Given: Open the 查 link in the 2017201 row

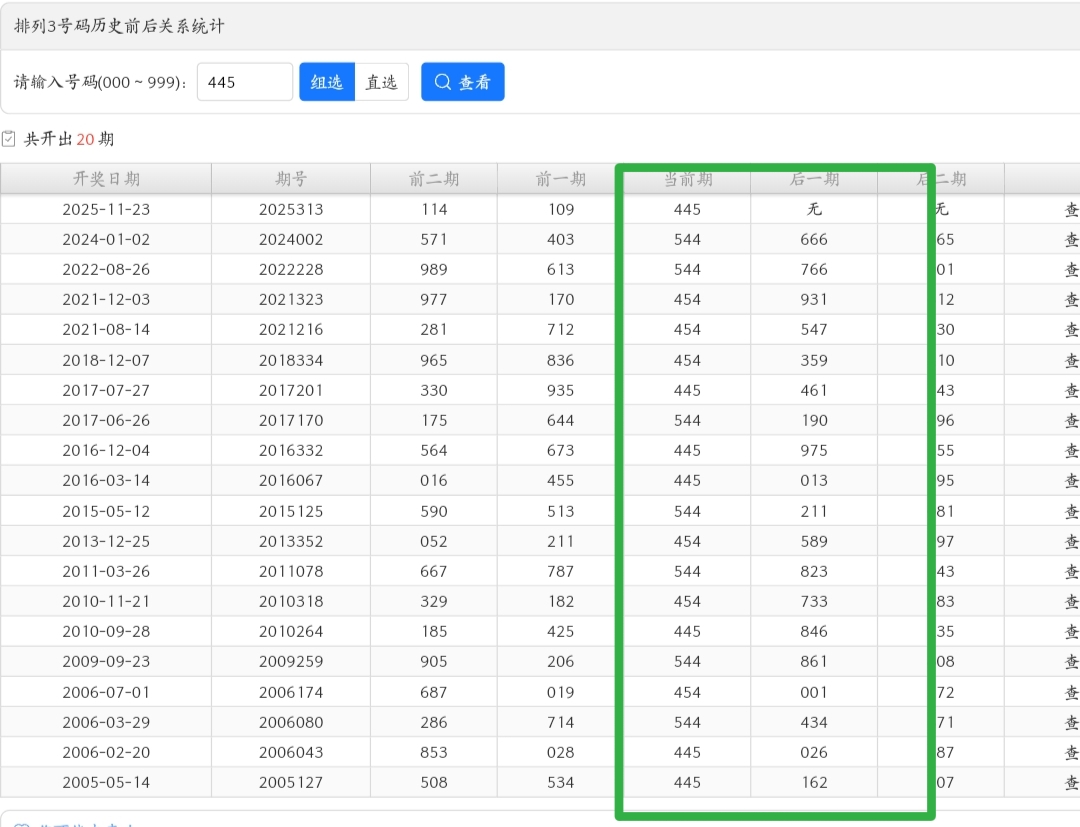Looking at the screenshot, I should (x=1071, y=391).
